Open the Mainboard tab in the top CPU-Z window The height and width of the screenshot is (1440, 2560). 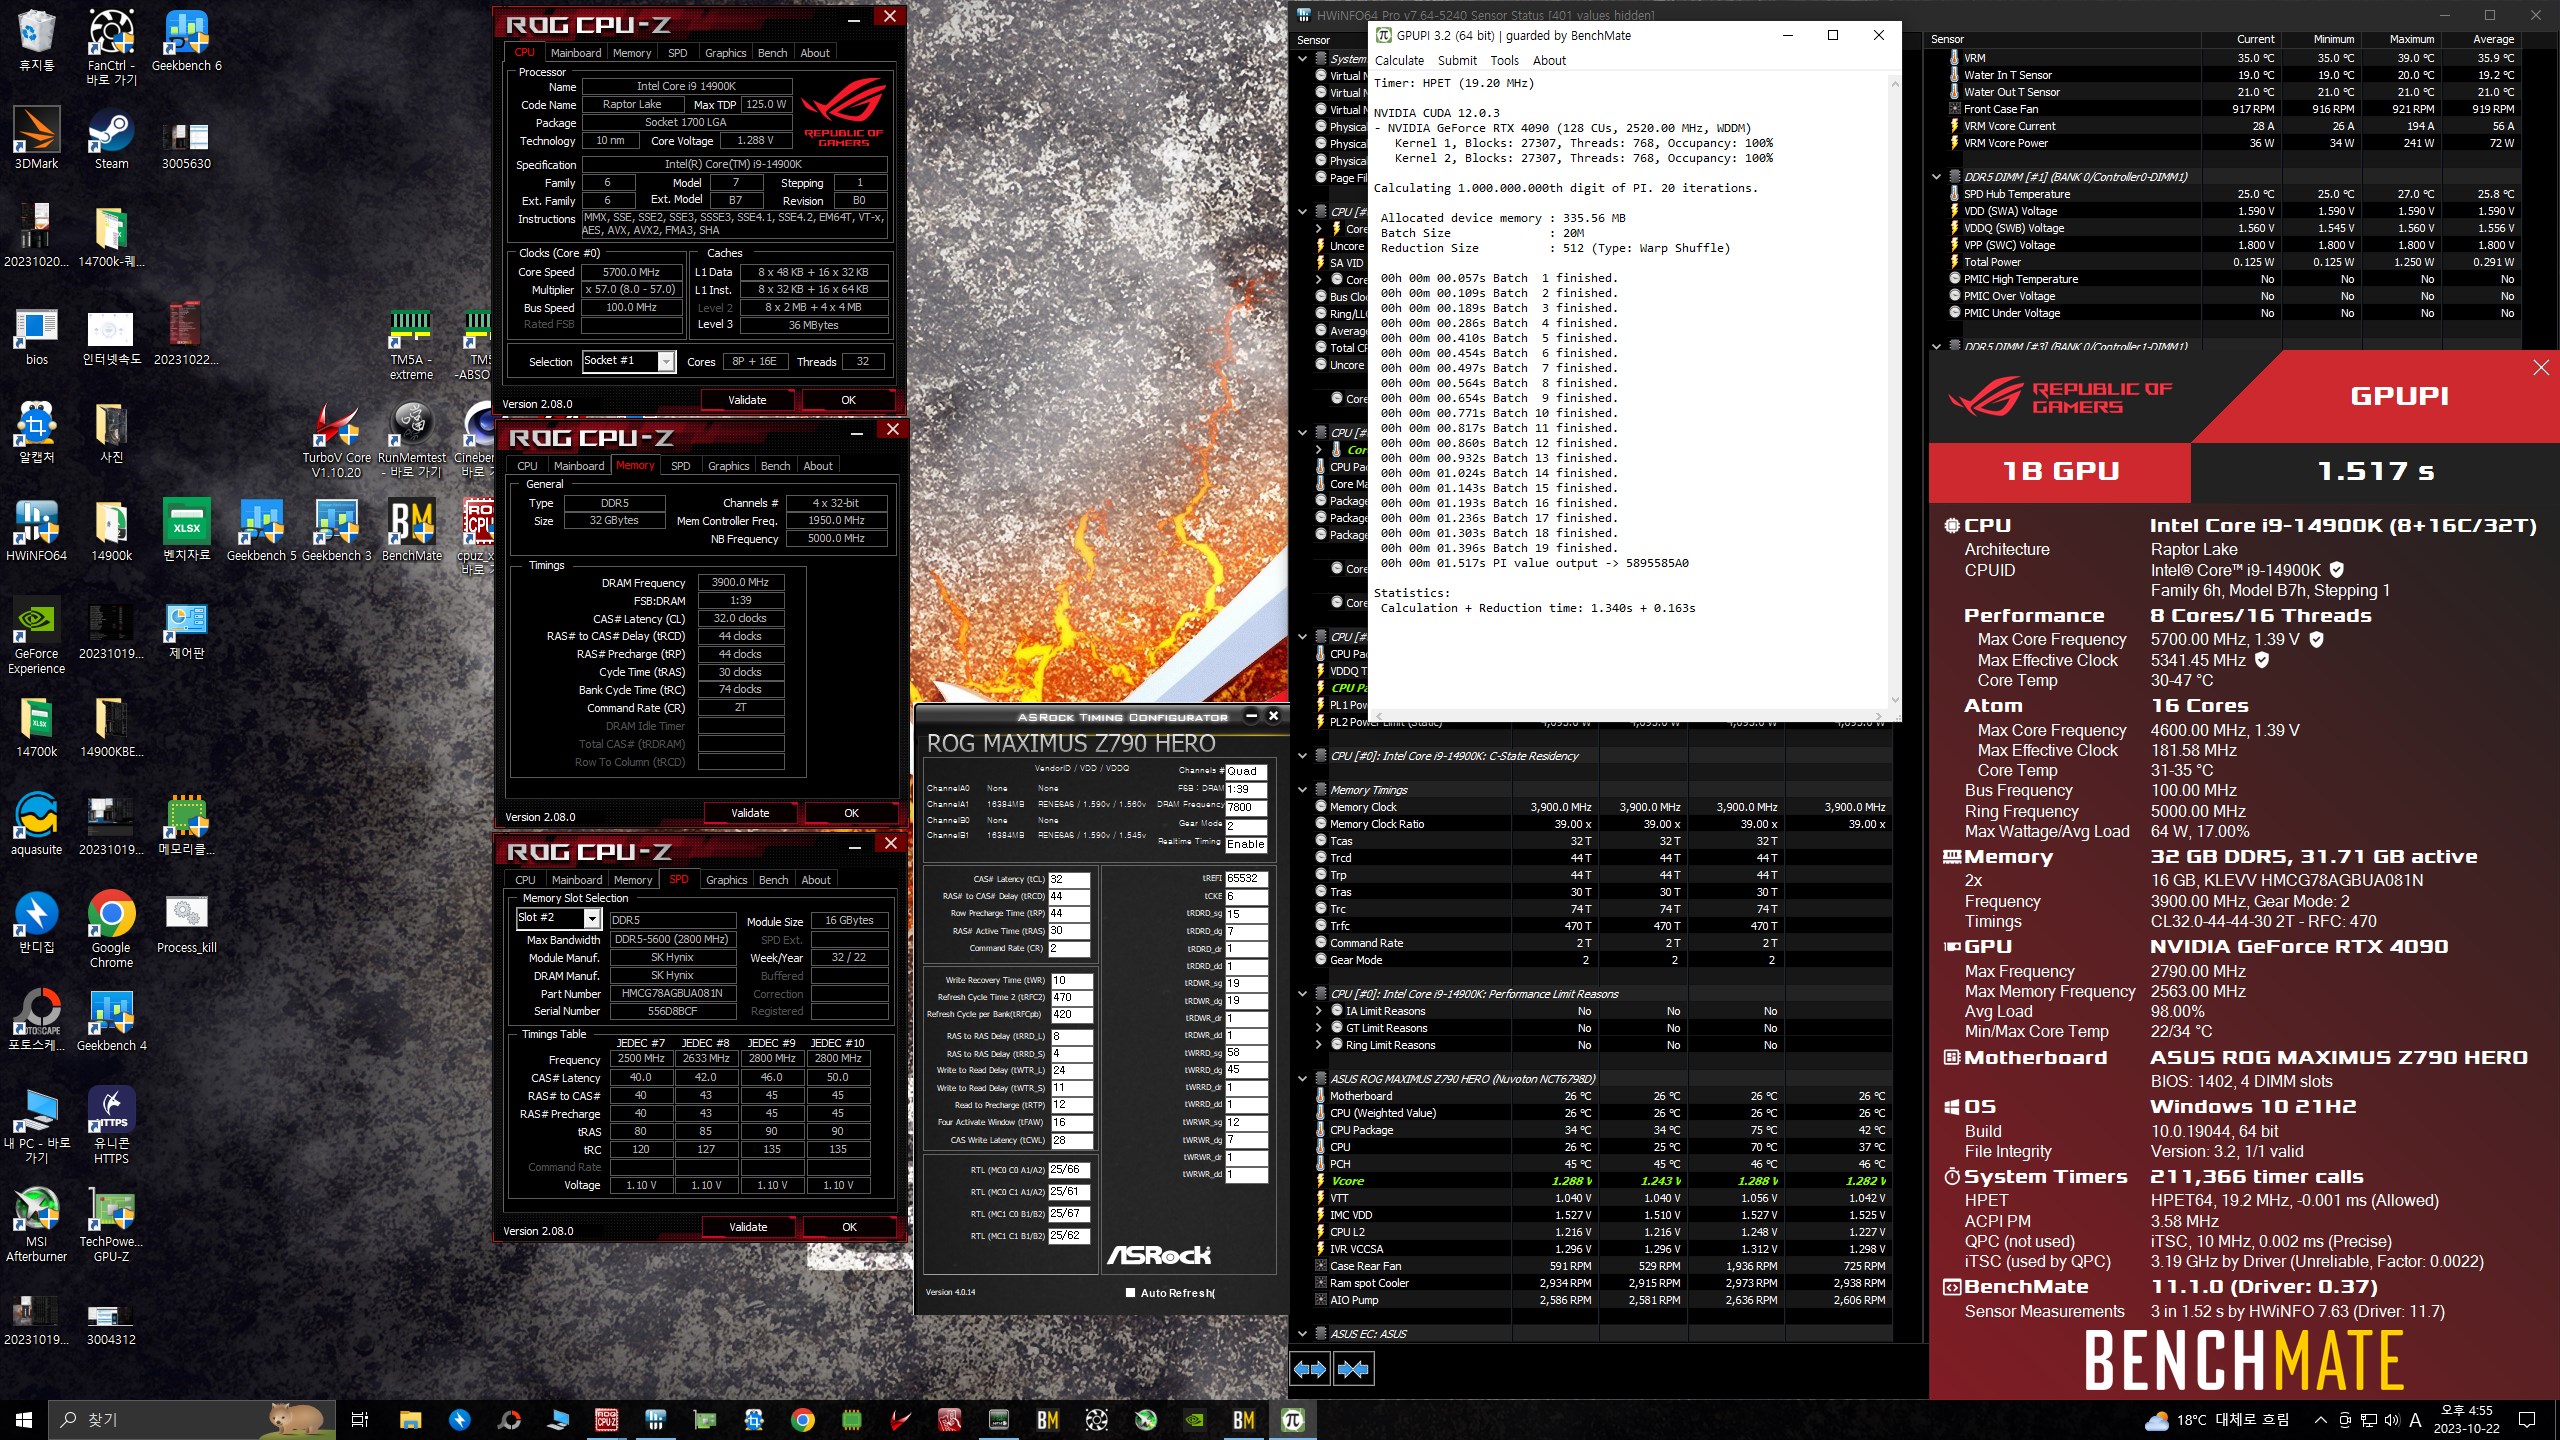(576, 53)
